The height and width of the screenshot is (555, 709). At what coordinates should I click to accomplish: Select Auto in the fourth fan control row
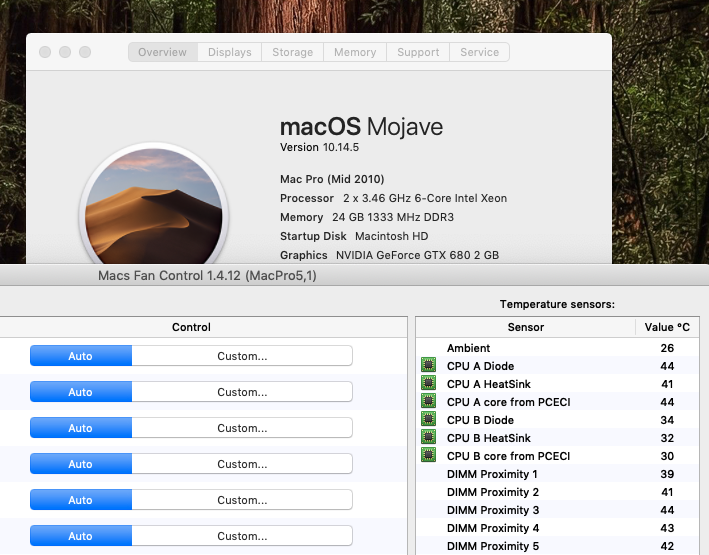[81, 464]
